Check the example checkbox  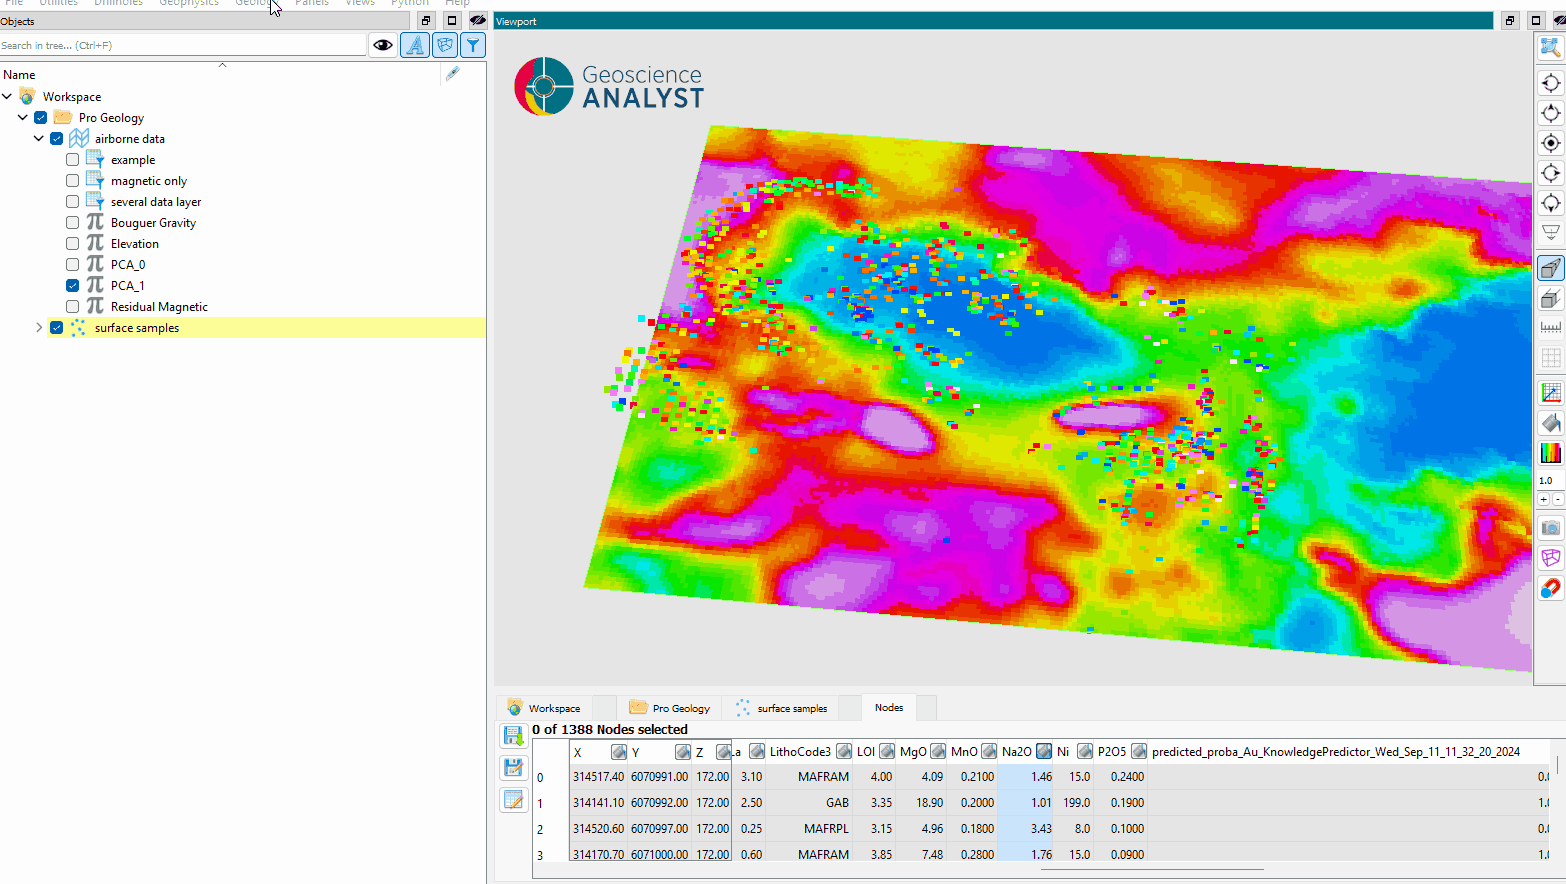coord(73,160)
